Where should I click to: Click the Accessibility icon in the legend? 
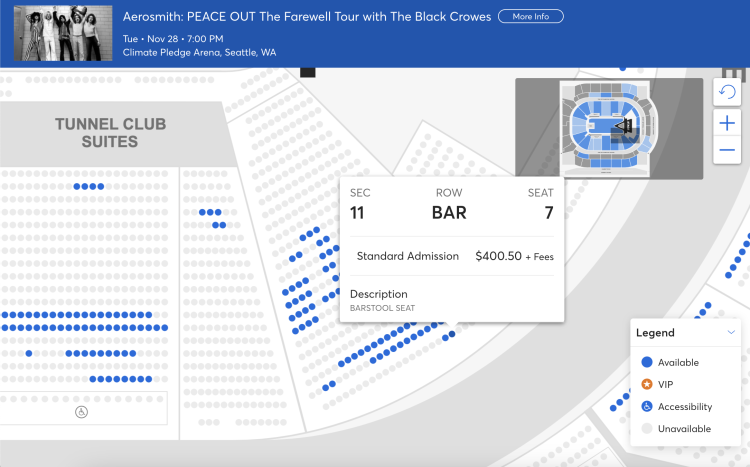click(646, 407)
